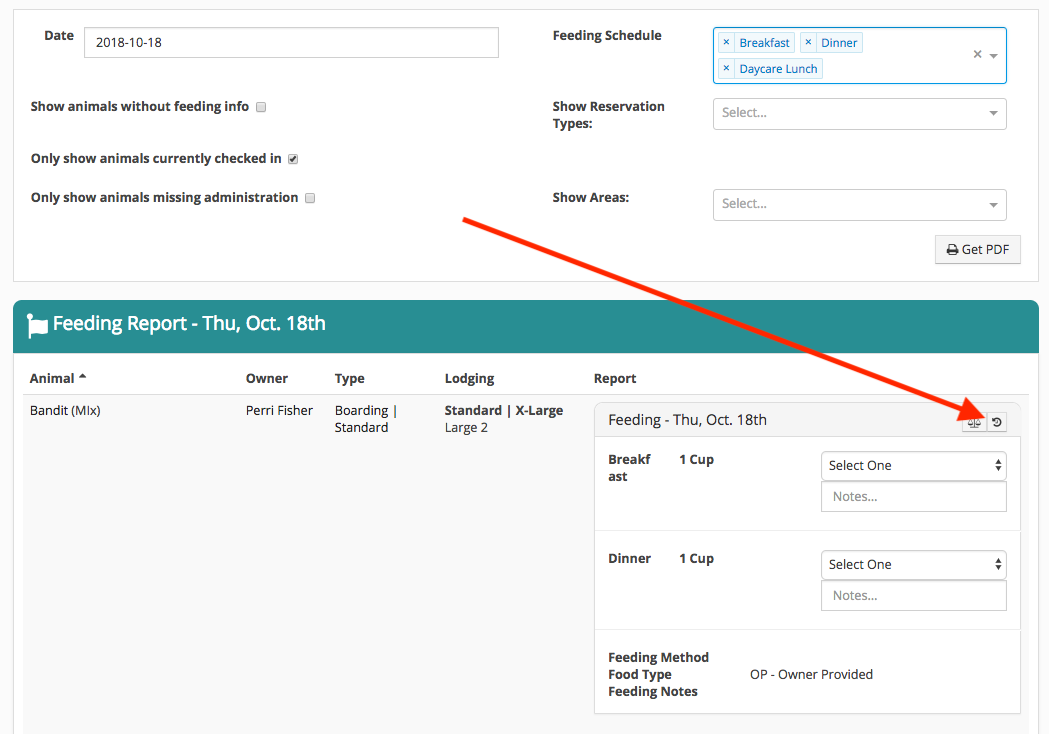Viewport: 1049px width, 734px height.
Task: Uncheck 'Only show animals currently checked in'
Action: [292, 158]
